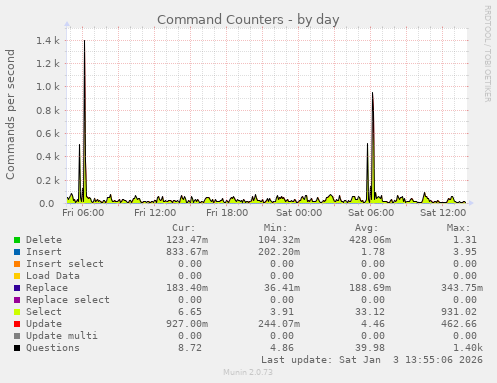This screenshot has width=497, height=383.
Task: Click the yellow Load Data legend swatch
Action: [x=17, y=276]
